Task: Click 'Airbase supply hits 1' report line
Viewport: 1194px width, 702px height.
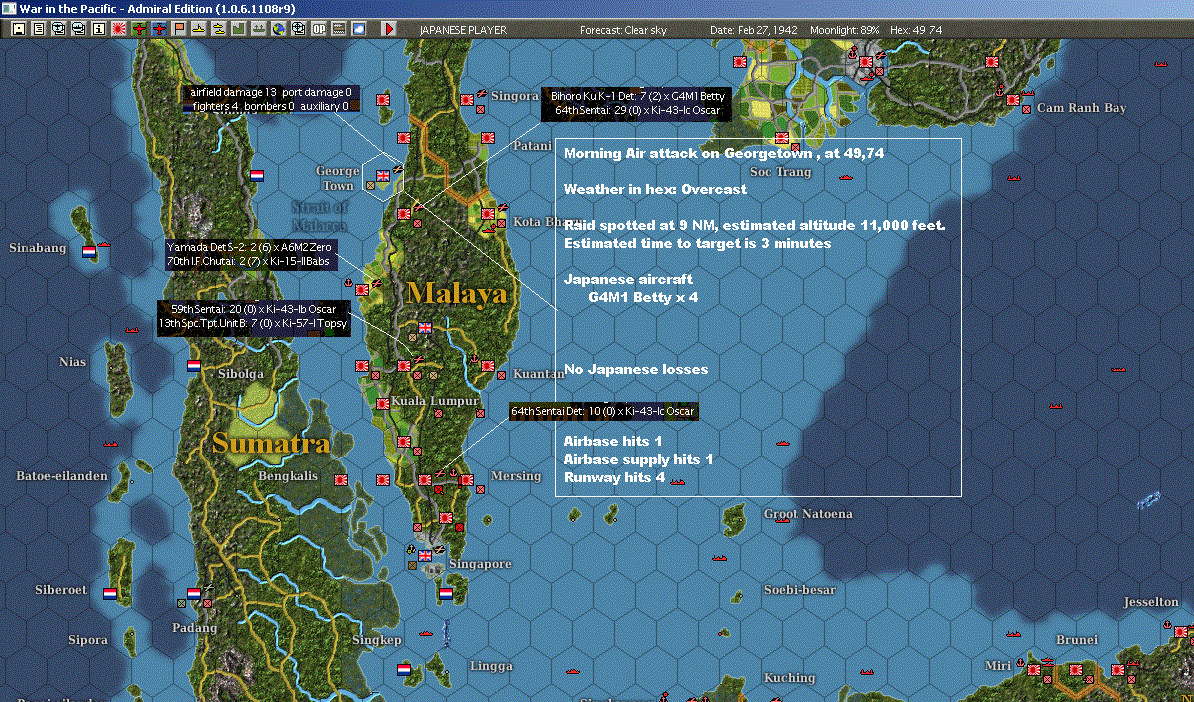Action: [x=638, y=460]
